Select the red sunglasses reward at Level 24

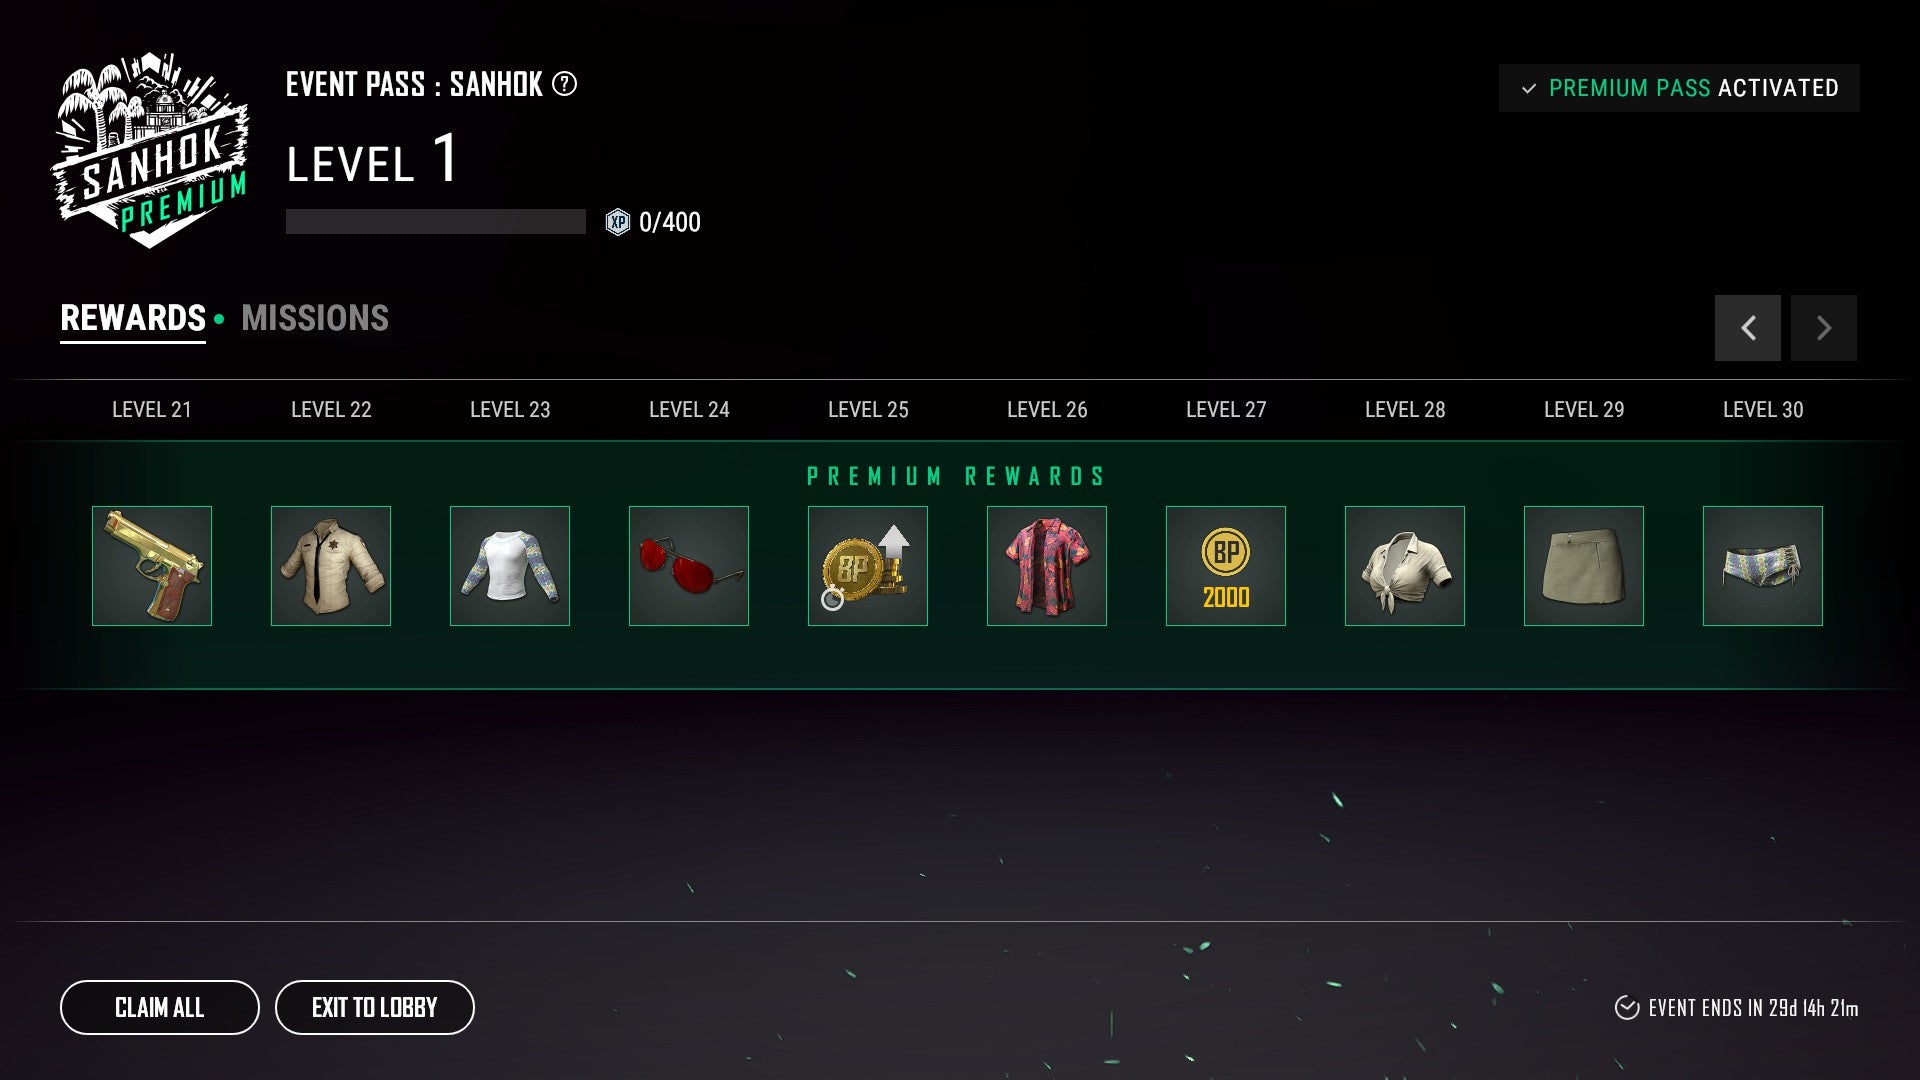pos(689,566)
